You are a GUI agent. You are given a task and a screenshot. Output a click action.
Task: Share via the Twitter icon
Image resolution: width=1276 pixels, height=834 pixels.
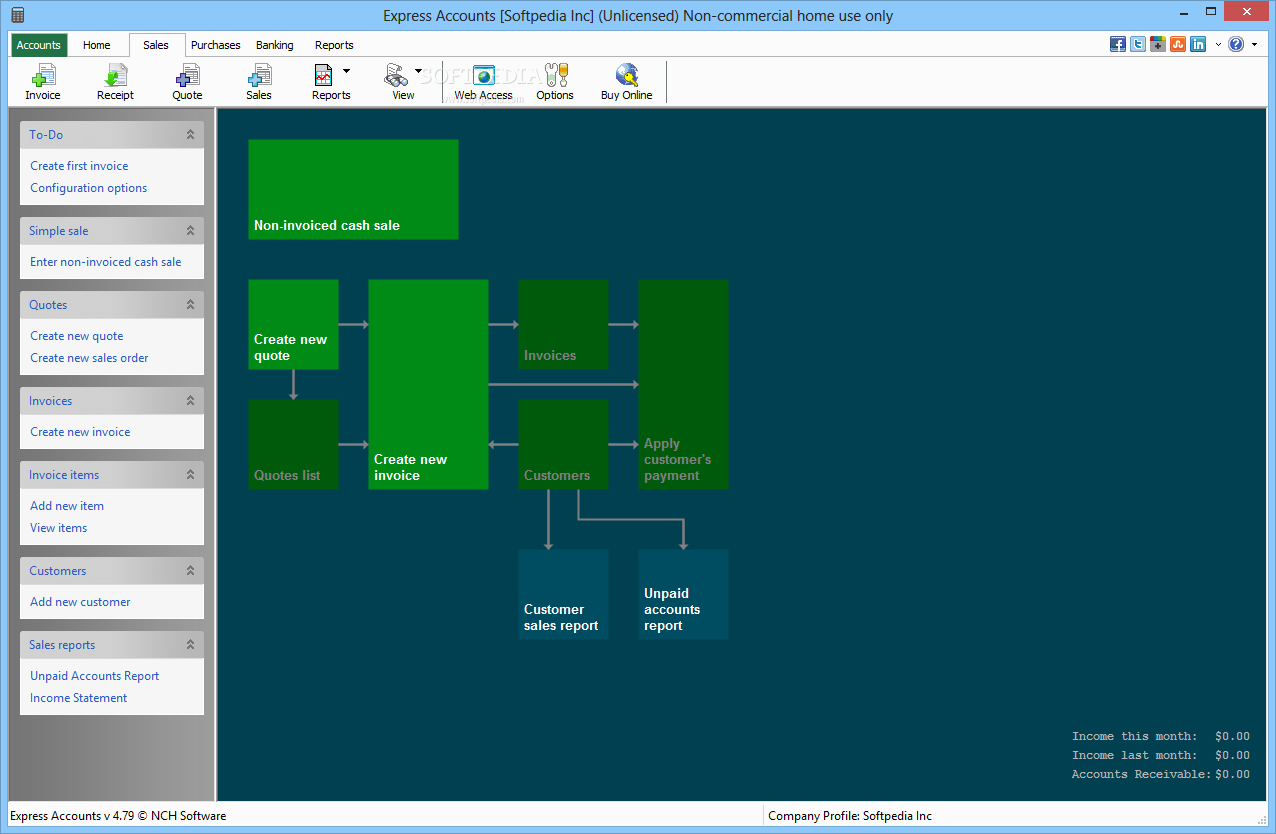tap(1138, 44)
